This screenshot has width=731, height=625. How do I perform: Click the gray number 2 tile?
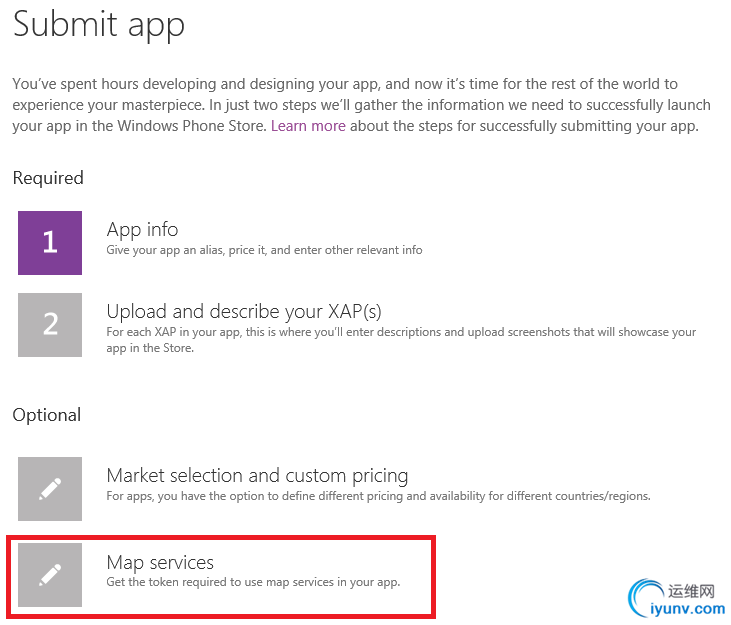(50, 325)
